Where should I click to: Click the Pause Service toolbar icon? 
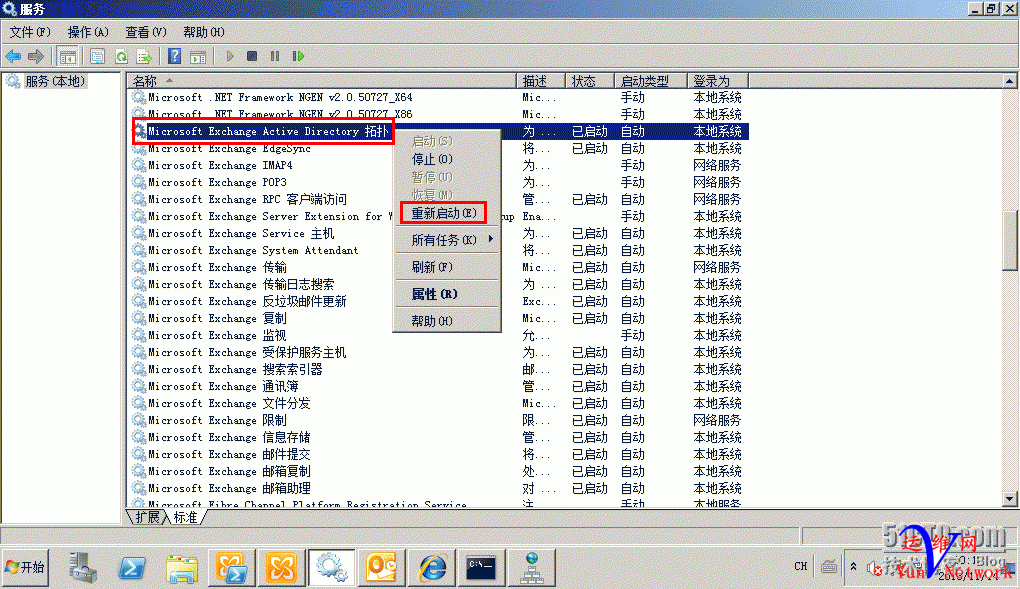pyautogui.click(x=275, y=57)
